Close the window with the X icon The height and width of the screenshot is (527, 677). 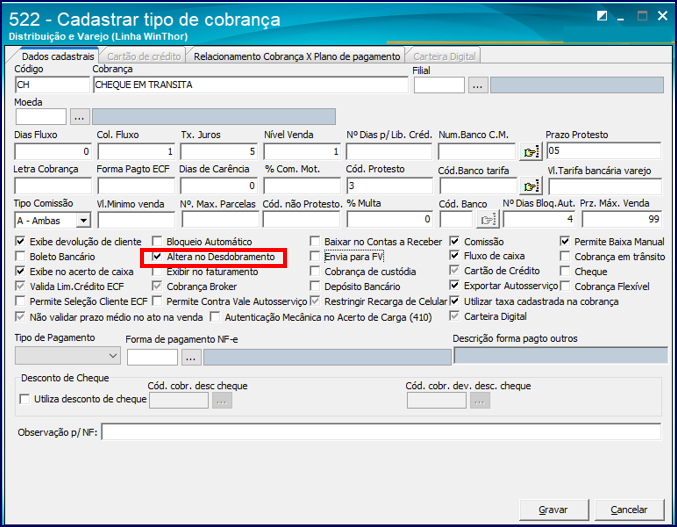[x=662, y=16]
